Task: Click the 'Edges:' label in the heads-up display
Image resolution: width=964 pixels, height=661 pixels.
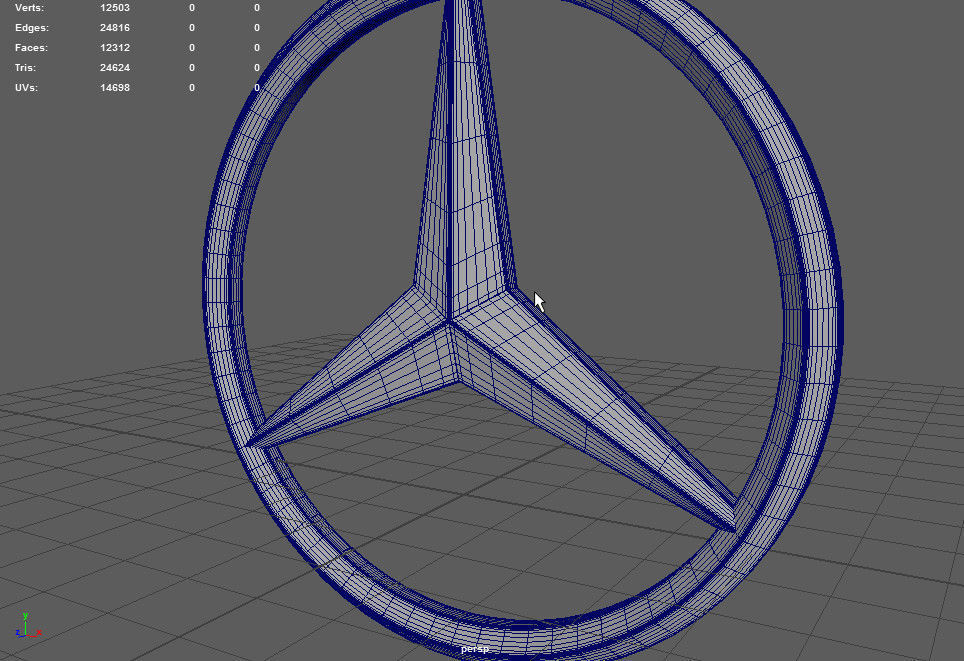Action: click(x=31, y=28)
